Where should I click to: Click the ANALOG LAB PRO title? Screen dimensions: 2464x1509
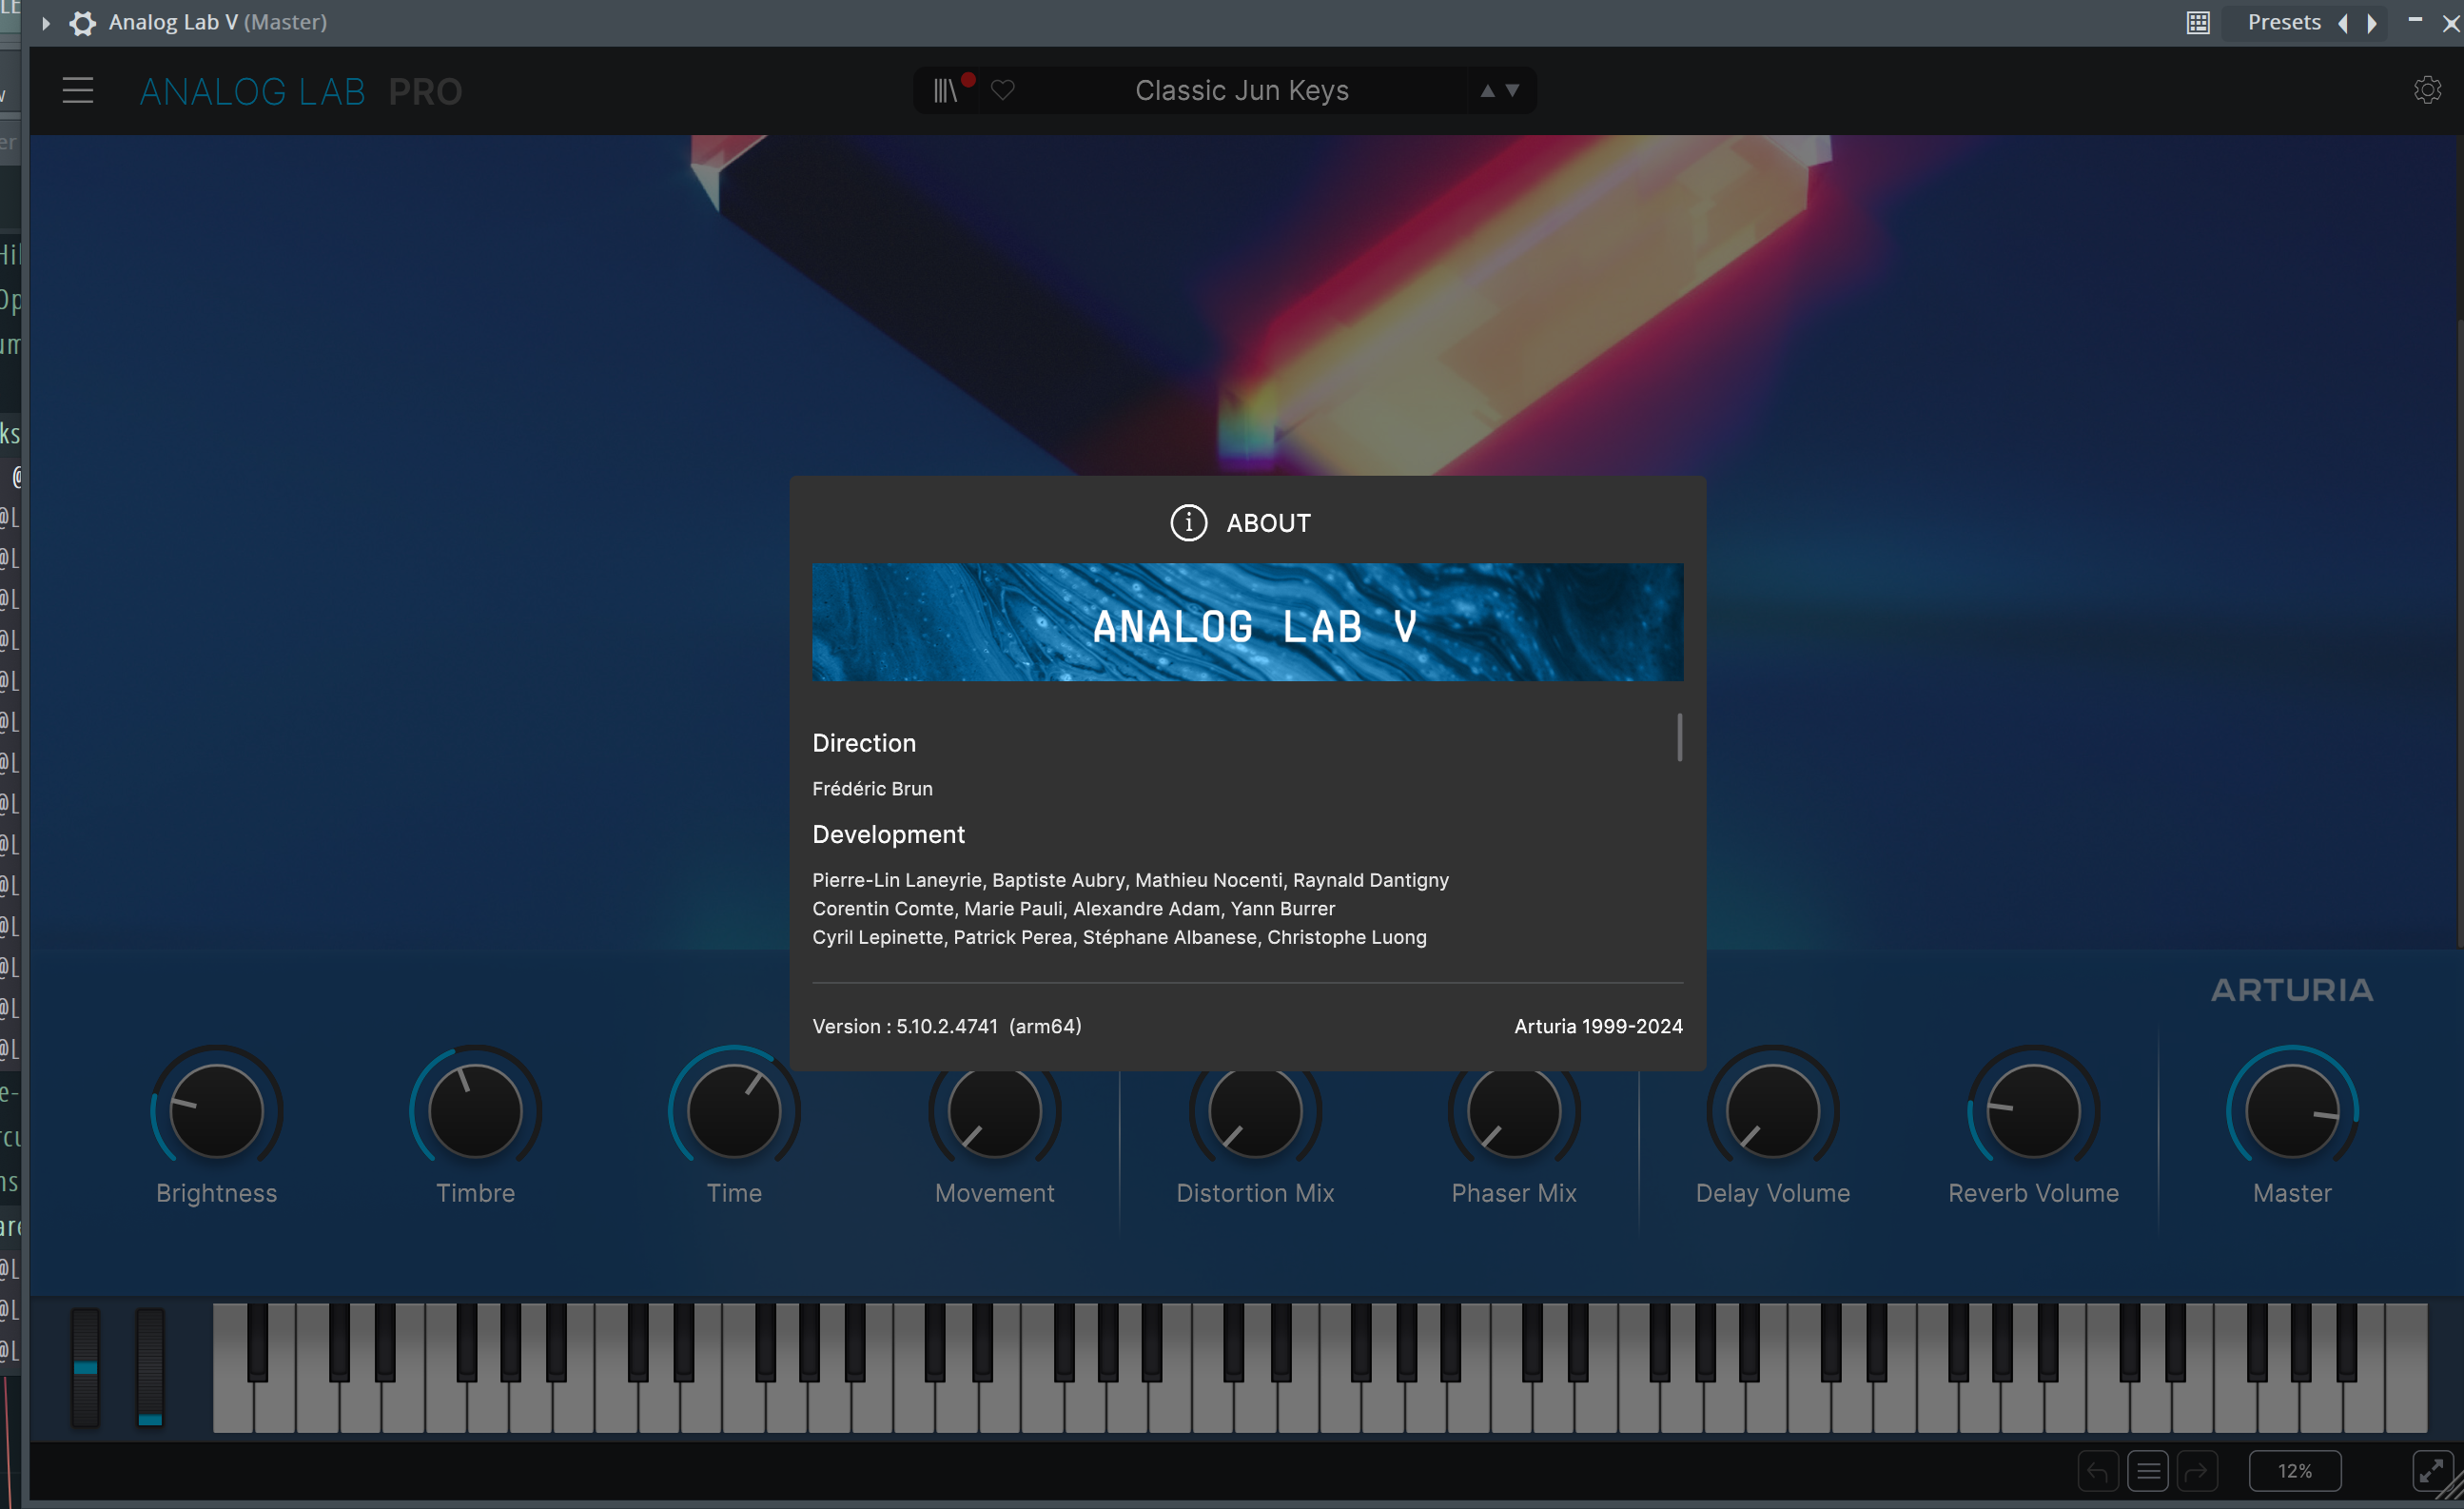point(300,92)
